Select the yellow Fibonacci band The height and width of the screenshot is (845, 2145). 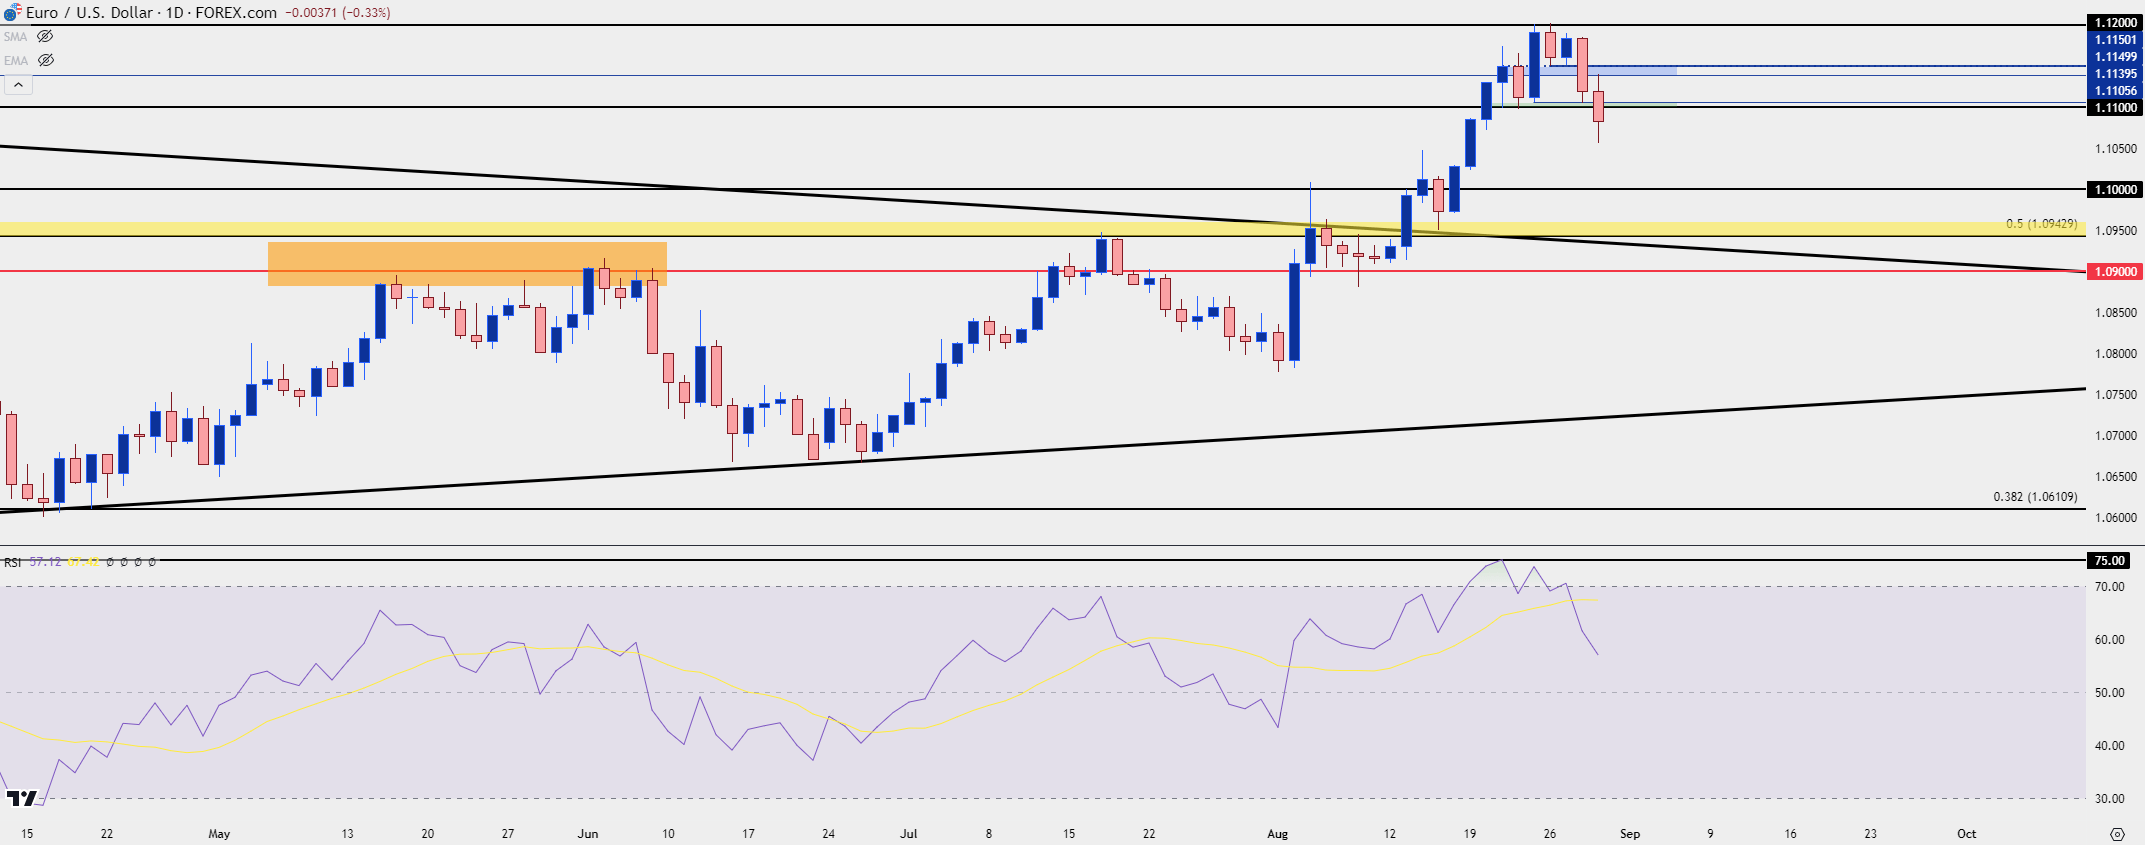point(1043,229)
